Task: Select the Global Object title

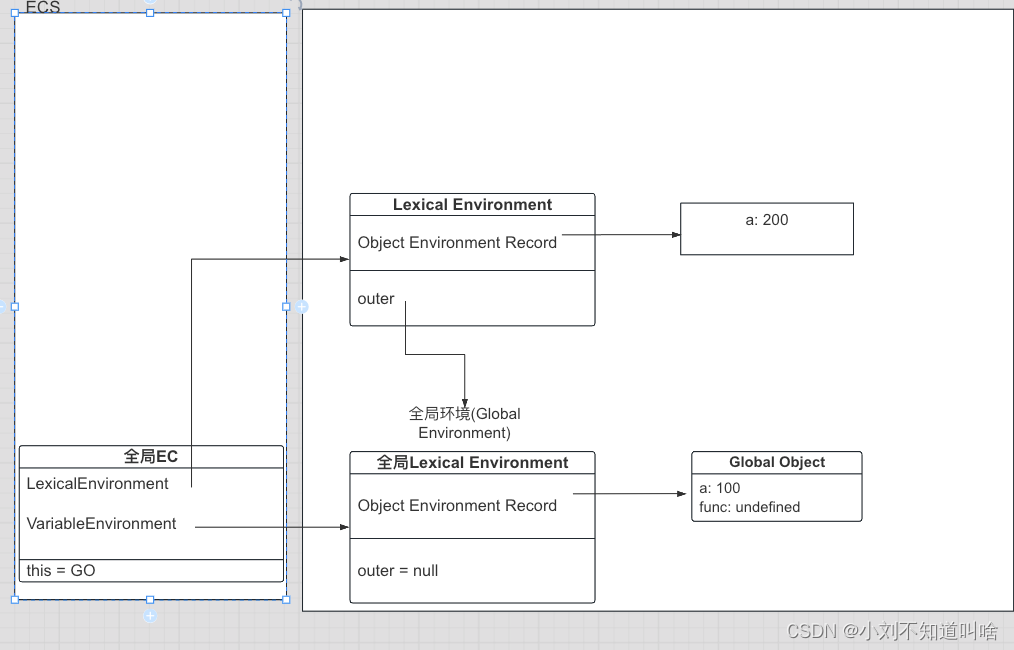Action: 777,462
